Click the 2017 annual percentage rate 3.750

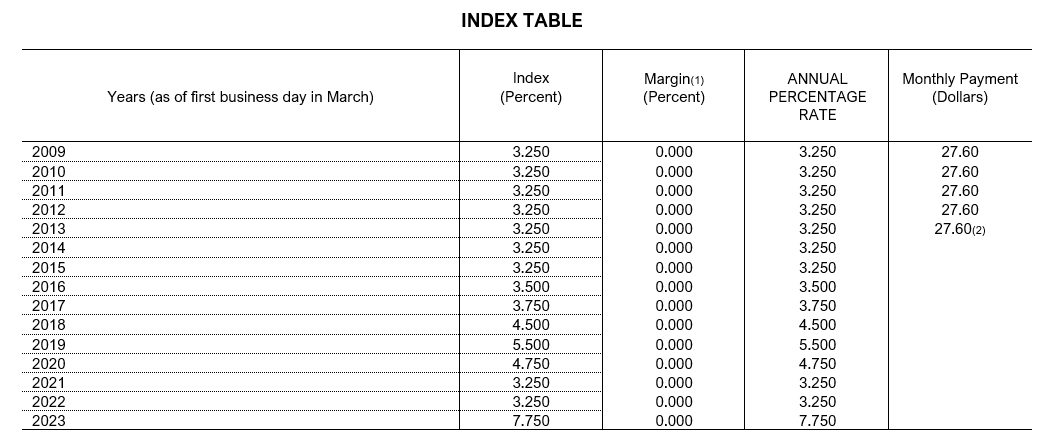click(817, 306)
